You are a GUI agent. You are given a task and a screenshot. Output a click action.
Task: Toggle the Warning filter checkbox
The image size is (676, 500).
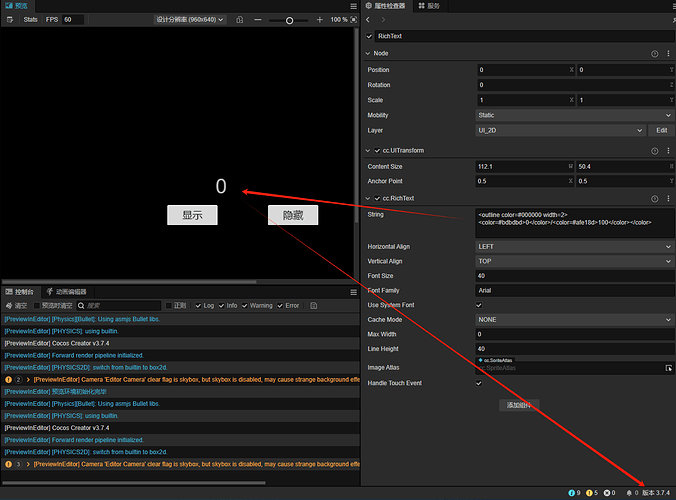[244, 306]
